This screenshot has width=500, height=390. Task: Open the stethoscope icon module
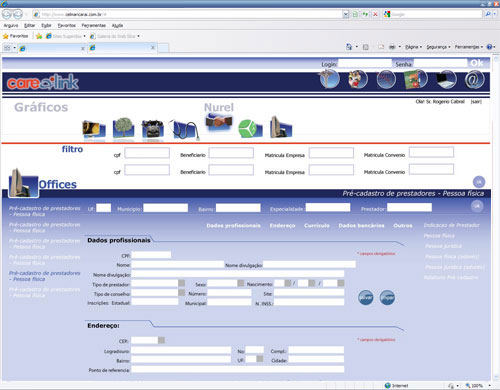pos(184,129)
